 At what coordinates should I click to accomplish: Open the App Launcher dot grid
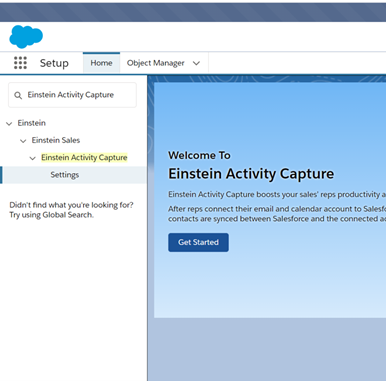point(20,63)
